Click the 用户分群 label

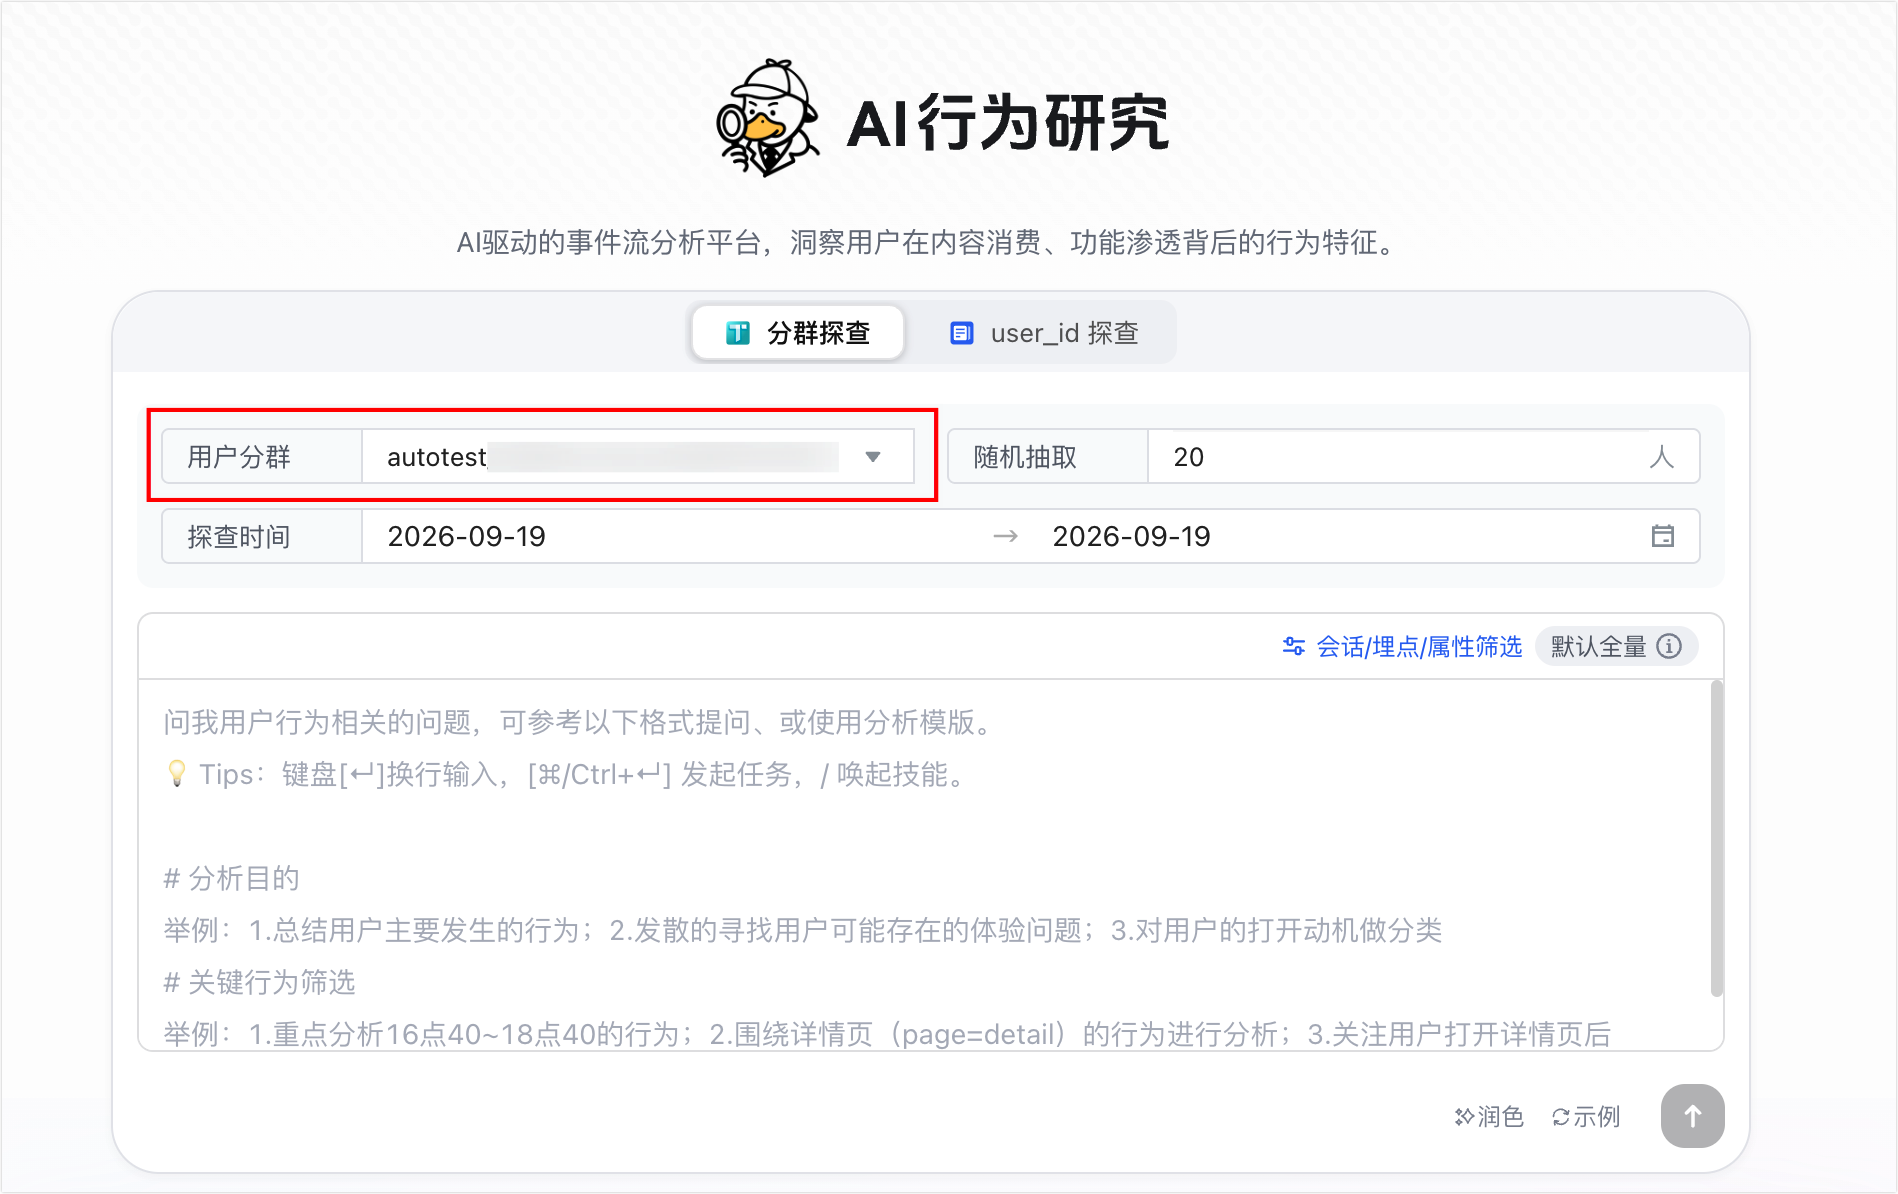click(239, 457)
